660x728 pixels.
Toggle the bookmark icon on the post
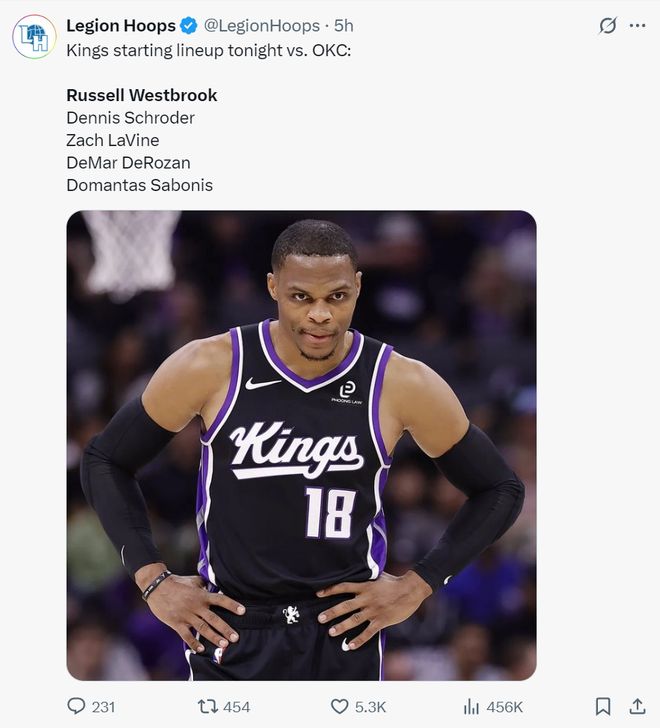tap(603, 706)
